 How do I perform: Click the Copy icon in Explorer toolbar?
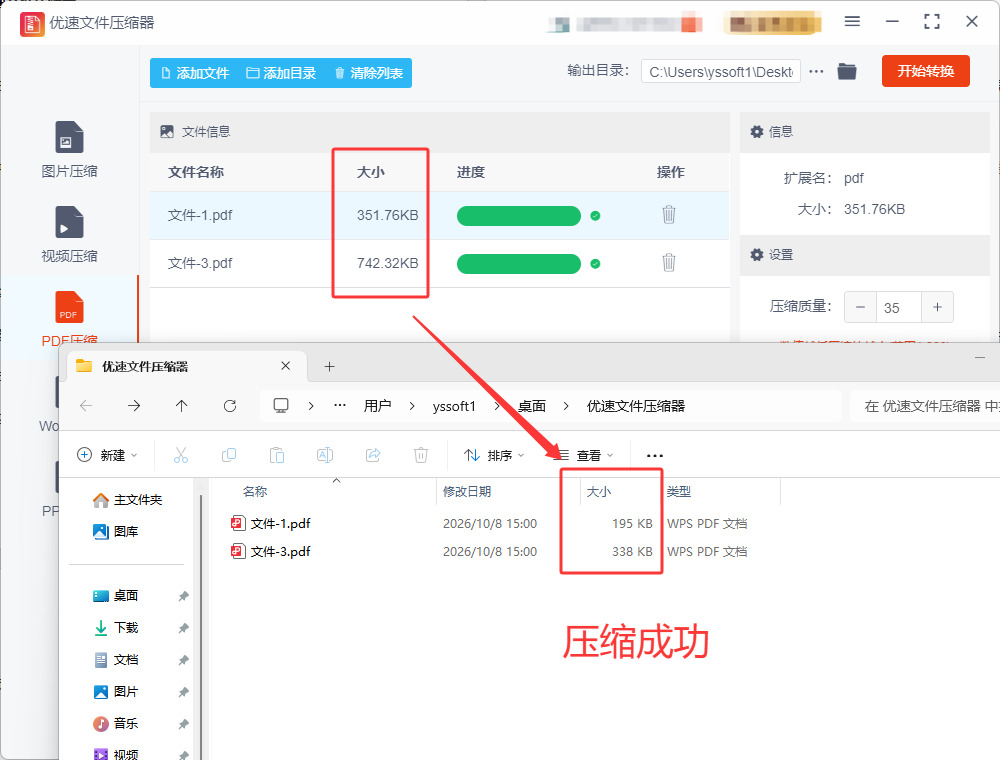(x=229, y=455)
